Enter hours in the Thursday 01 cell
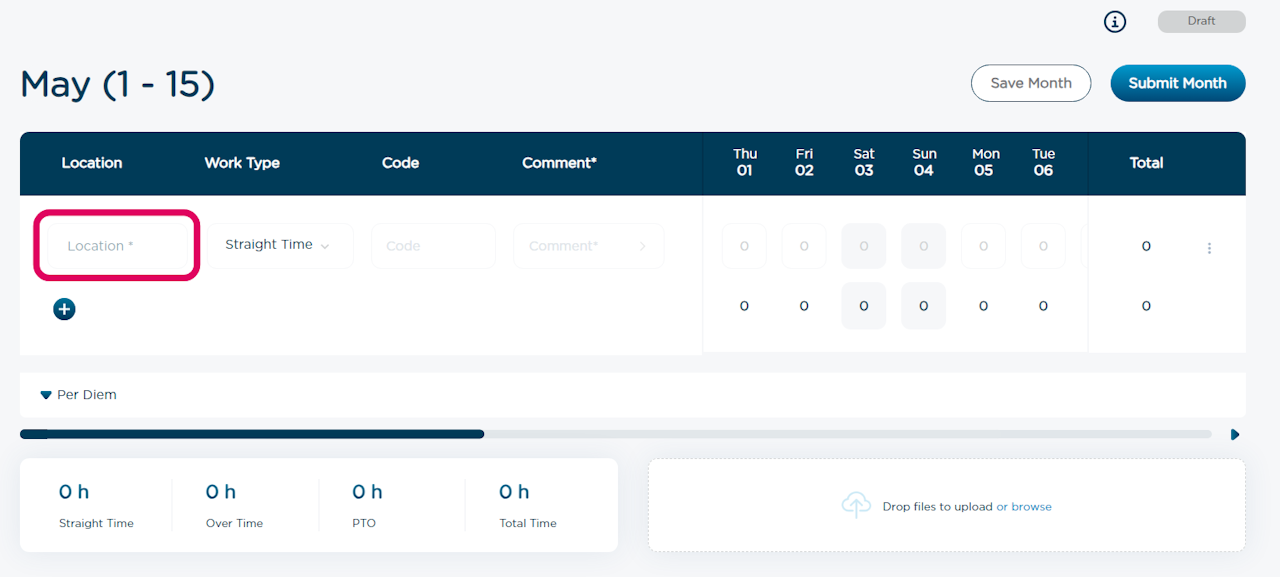The image size is (1280, 577). click(x=744, y=245)
